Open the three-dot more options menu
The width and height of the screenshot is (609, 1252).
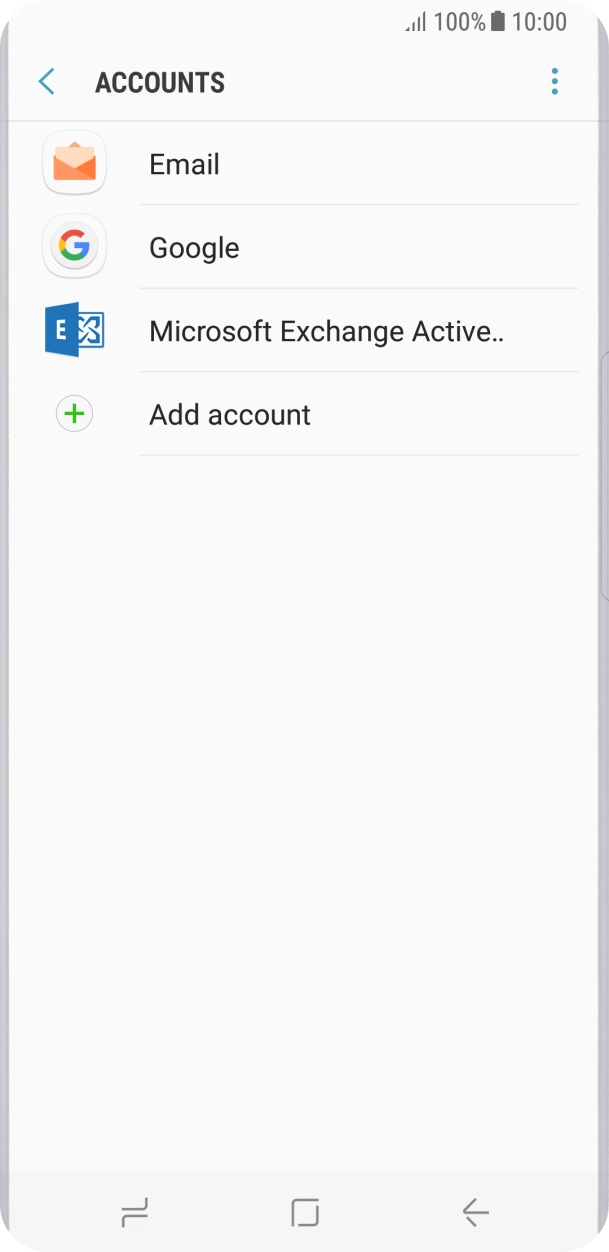click(554, 82)
